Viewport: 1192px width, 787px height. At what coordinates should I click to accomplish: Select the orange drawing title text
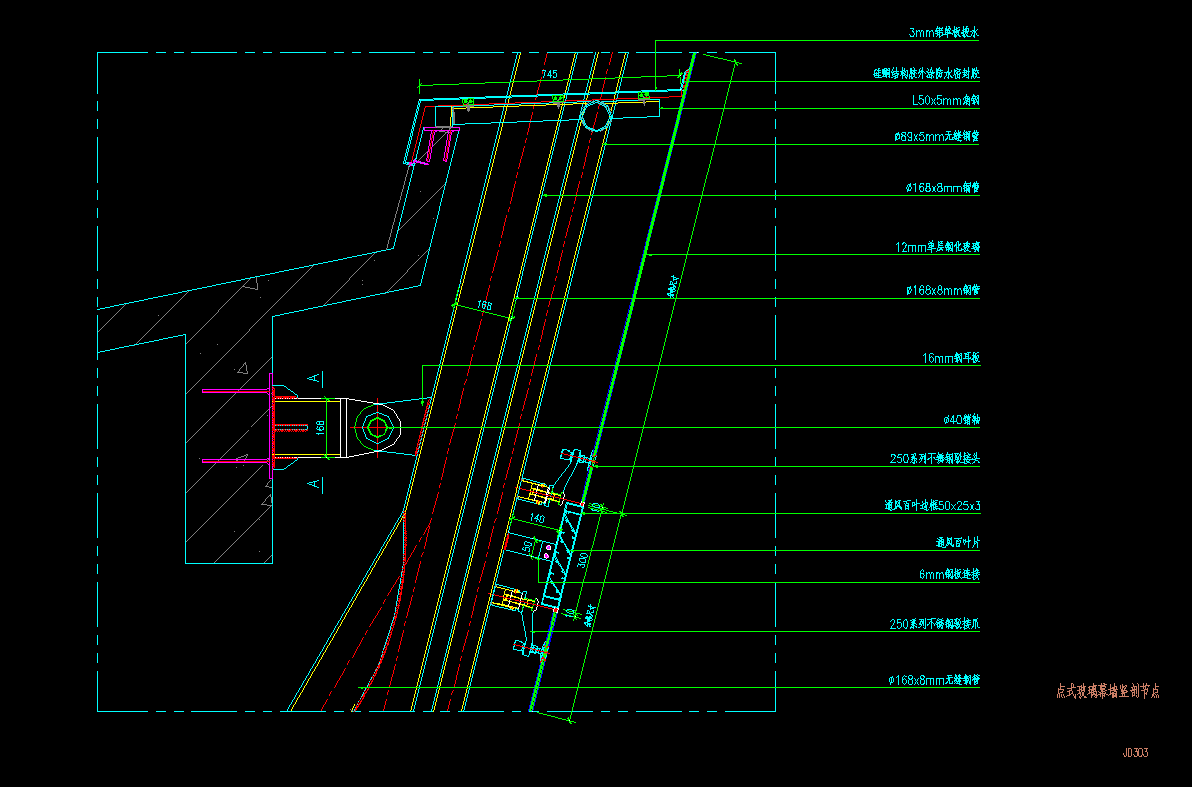(1107, 691)
